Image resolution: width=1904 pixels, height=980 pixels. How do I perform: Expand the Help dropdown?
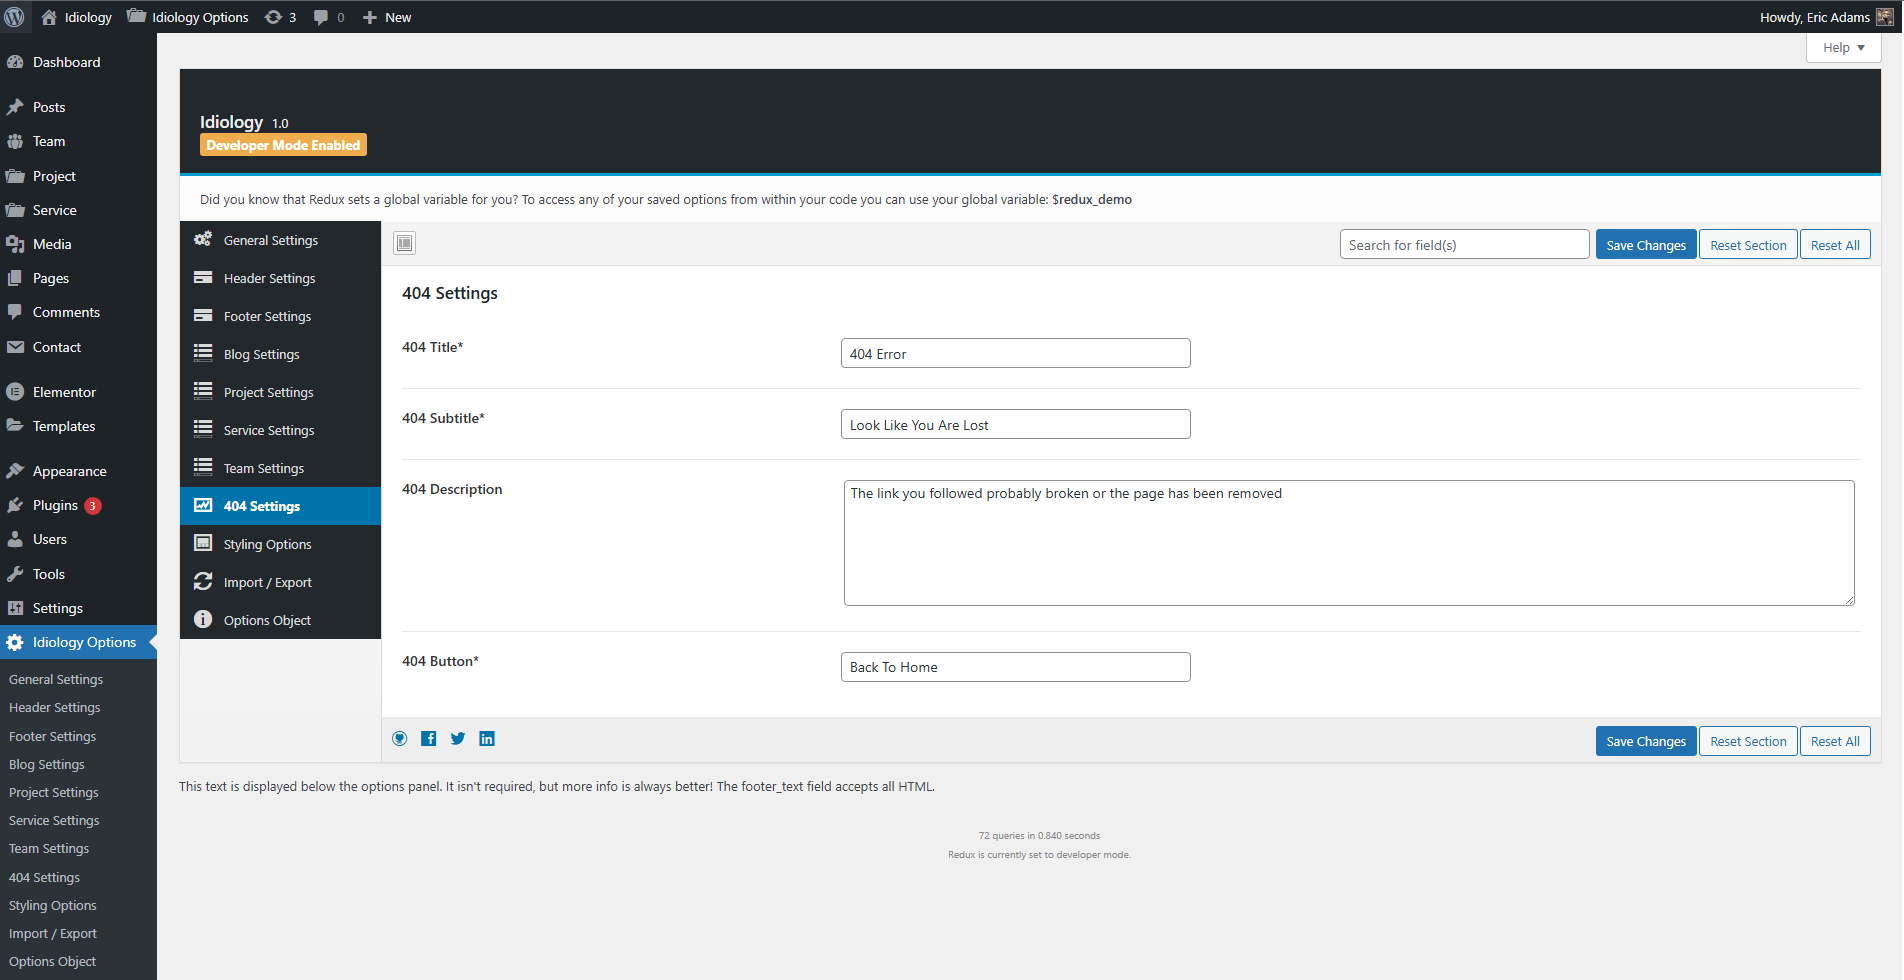pyautogui.click(x=1843, y=47)
